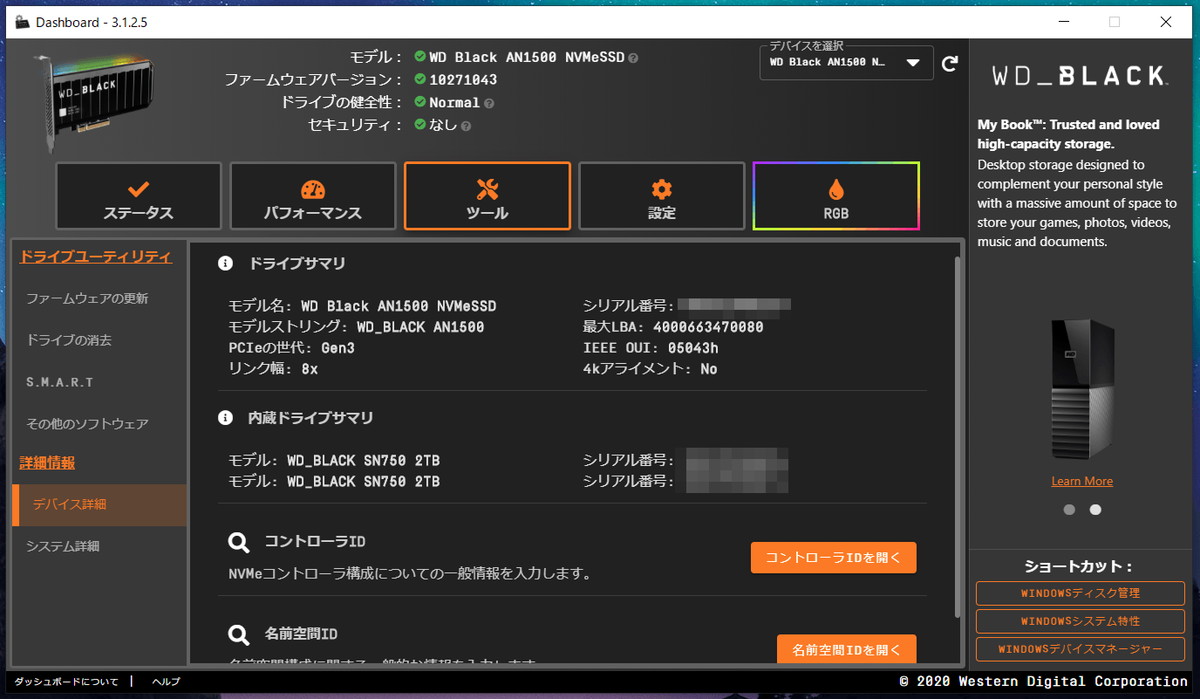Click the content area vertical scrollbar
Image resolution: width=1200 pixels, height=699 pixels.
[x=958, y=436]
